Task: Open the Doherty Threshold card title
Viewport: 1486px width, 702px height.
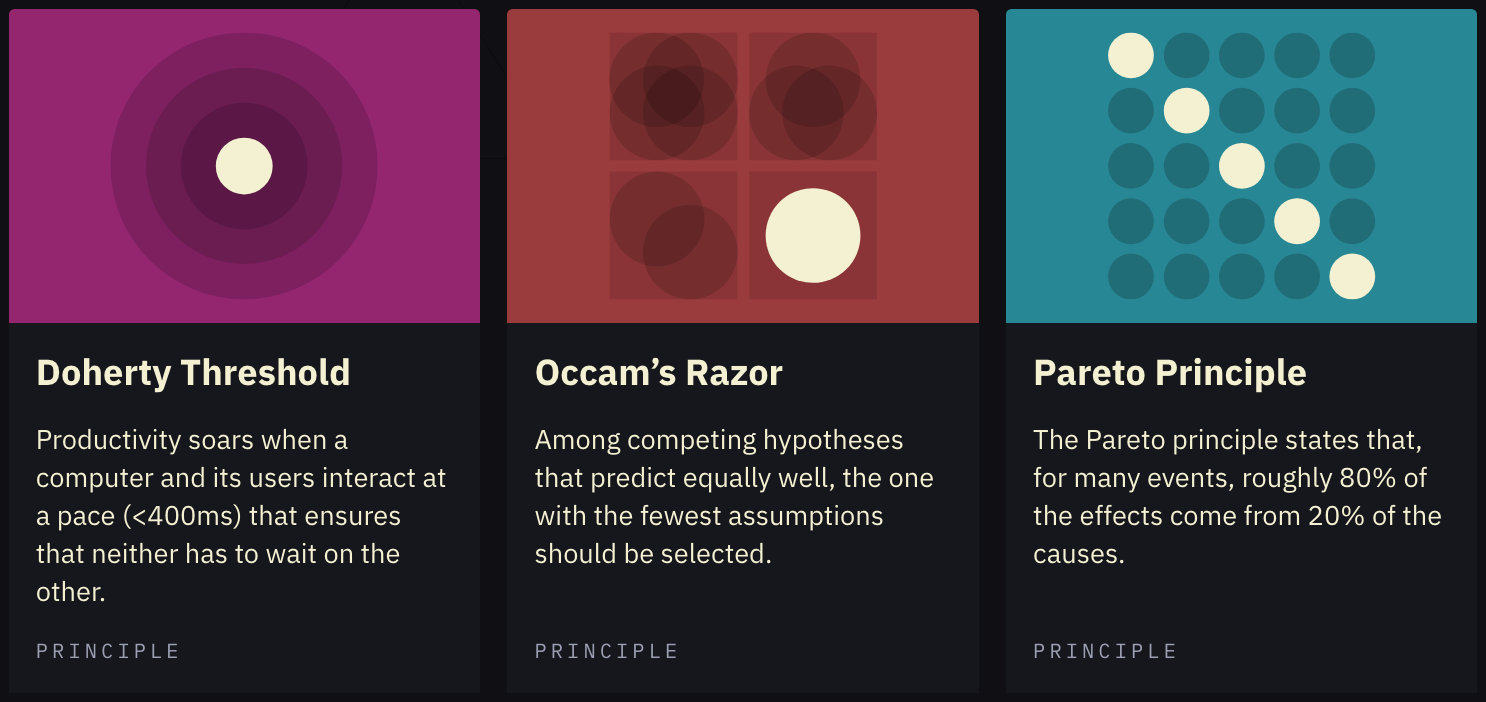Action: (x=193, y=372)
